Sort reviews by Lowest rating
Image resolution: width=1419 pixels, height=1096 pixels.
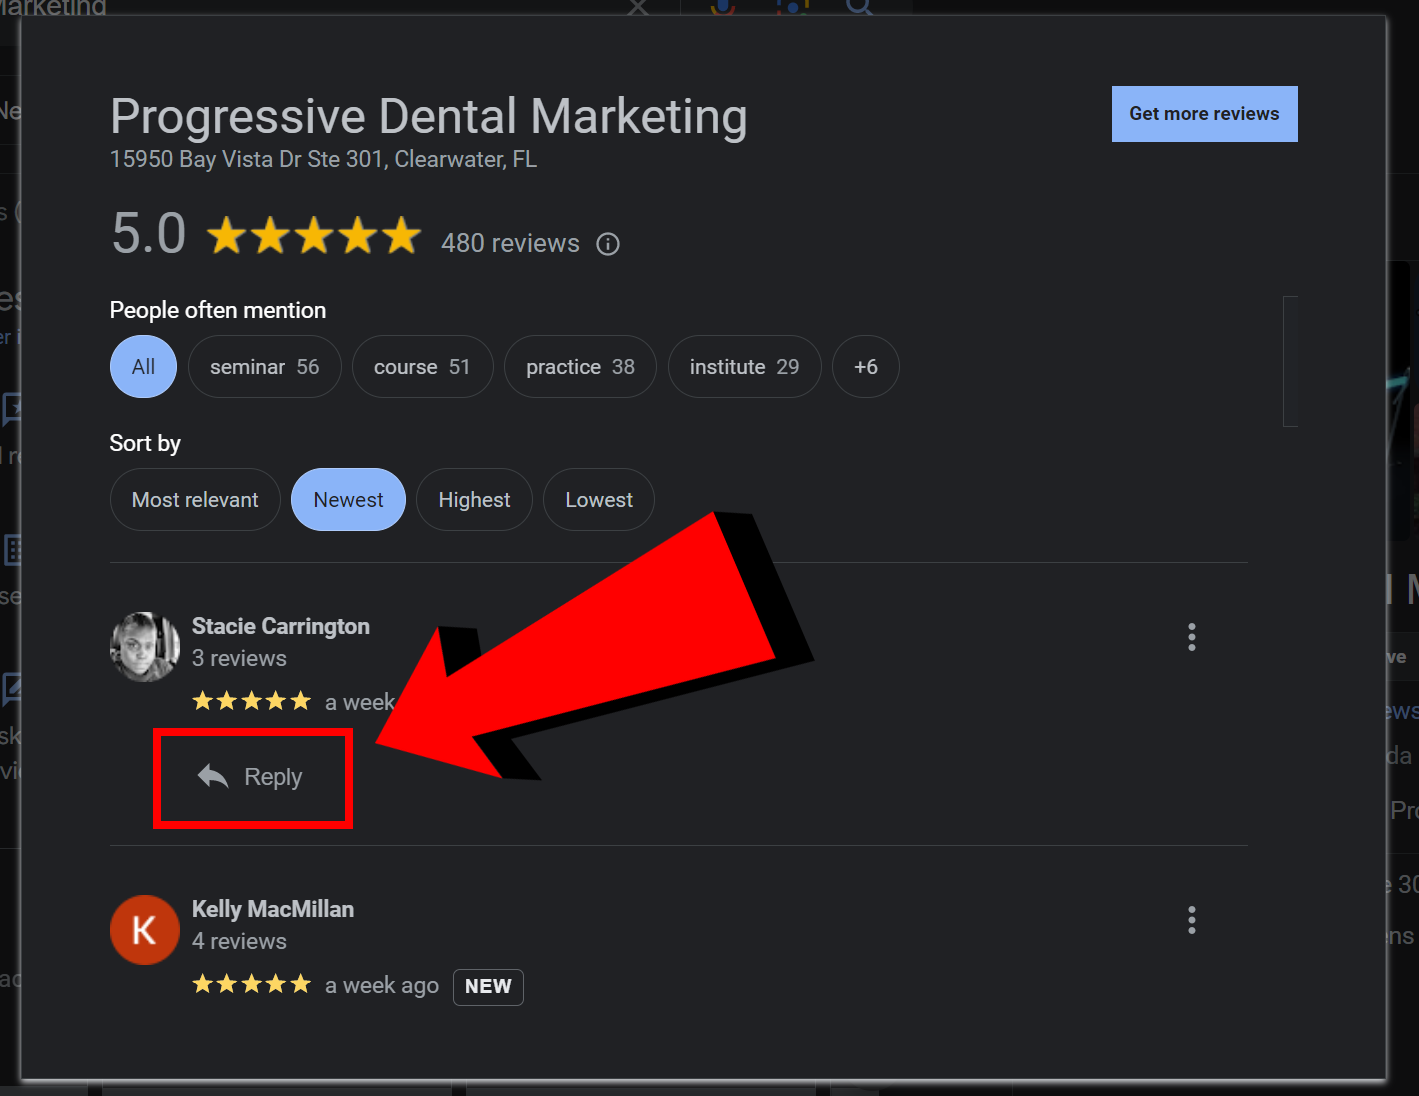coord(599,500)
